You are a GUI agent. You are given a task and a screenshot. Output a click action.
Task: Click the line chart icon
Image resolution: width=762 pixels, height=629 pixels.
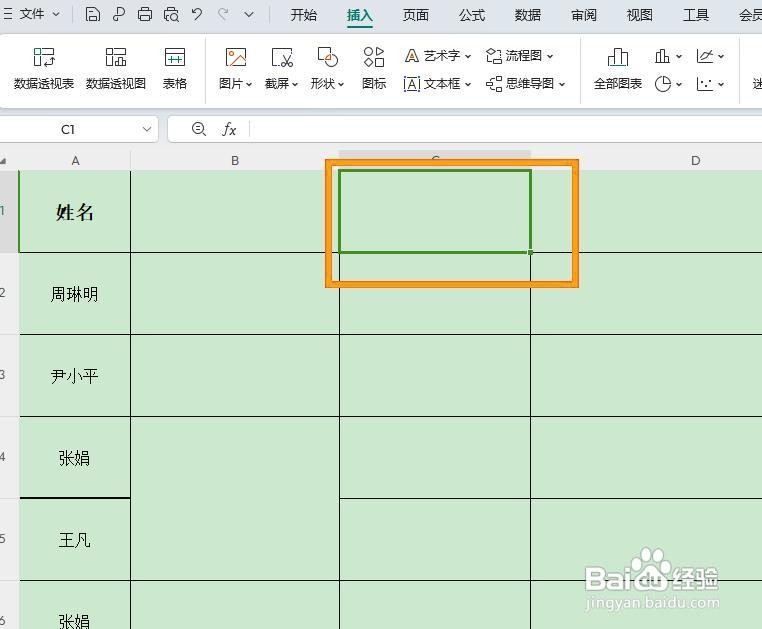coord(704,56)
